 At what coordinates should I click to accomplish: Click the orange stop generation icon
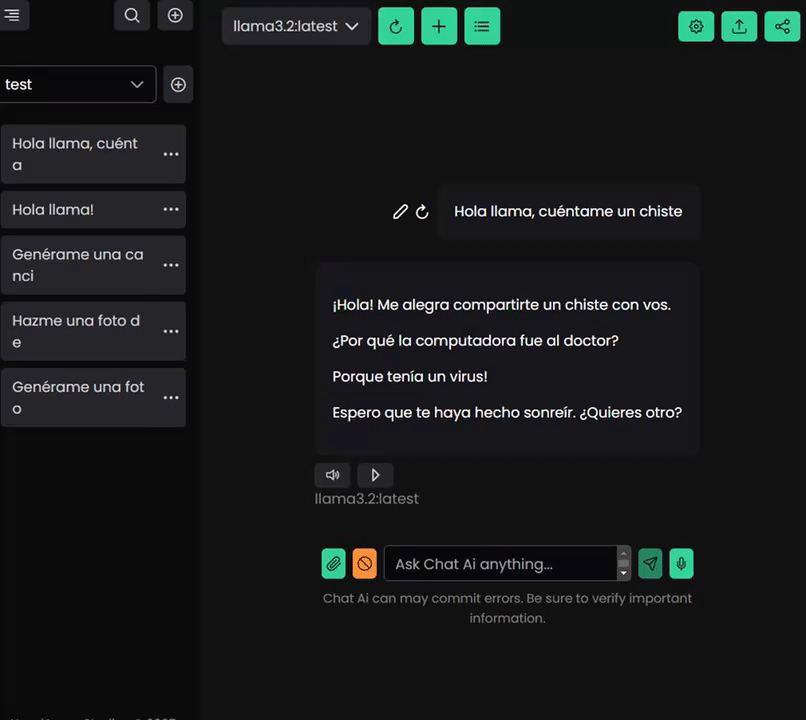(364, 564)
